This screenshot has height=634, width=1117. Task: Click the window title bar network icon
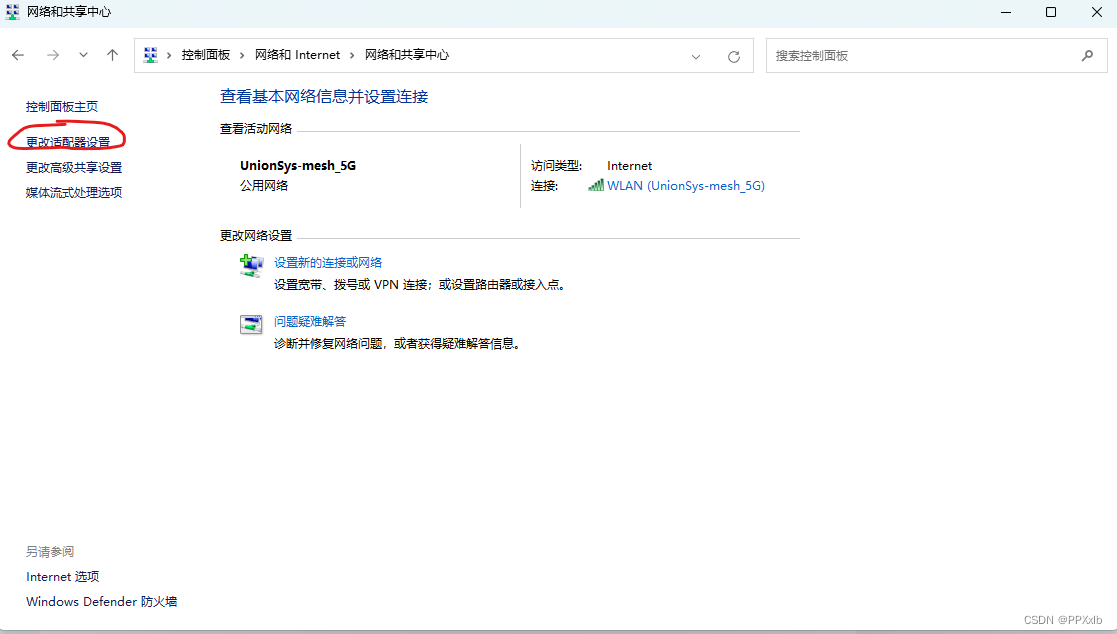point(13,12)
